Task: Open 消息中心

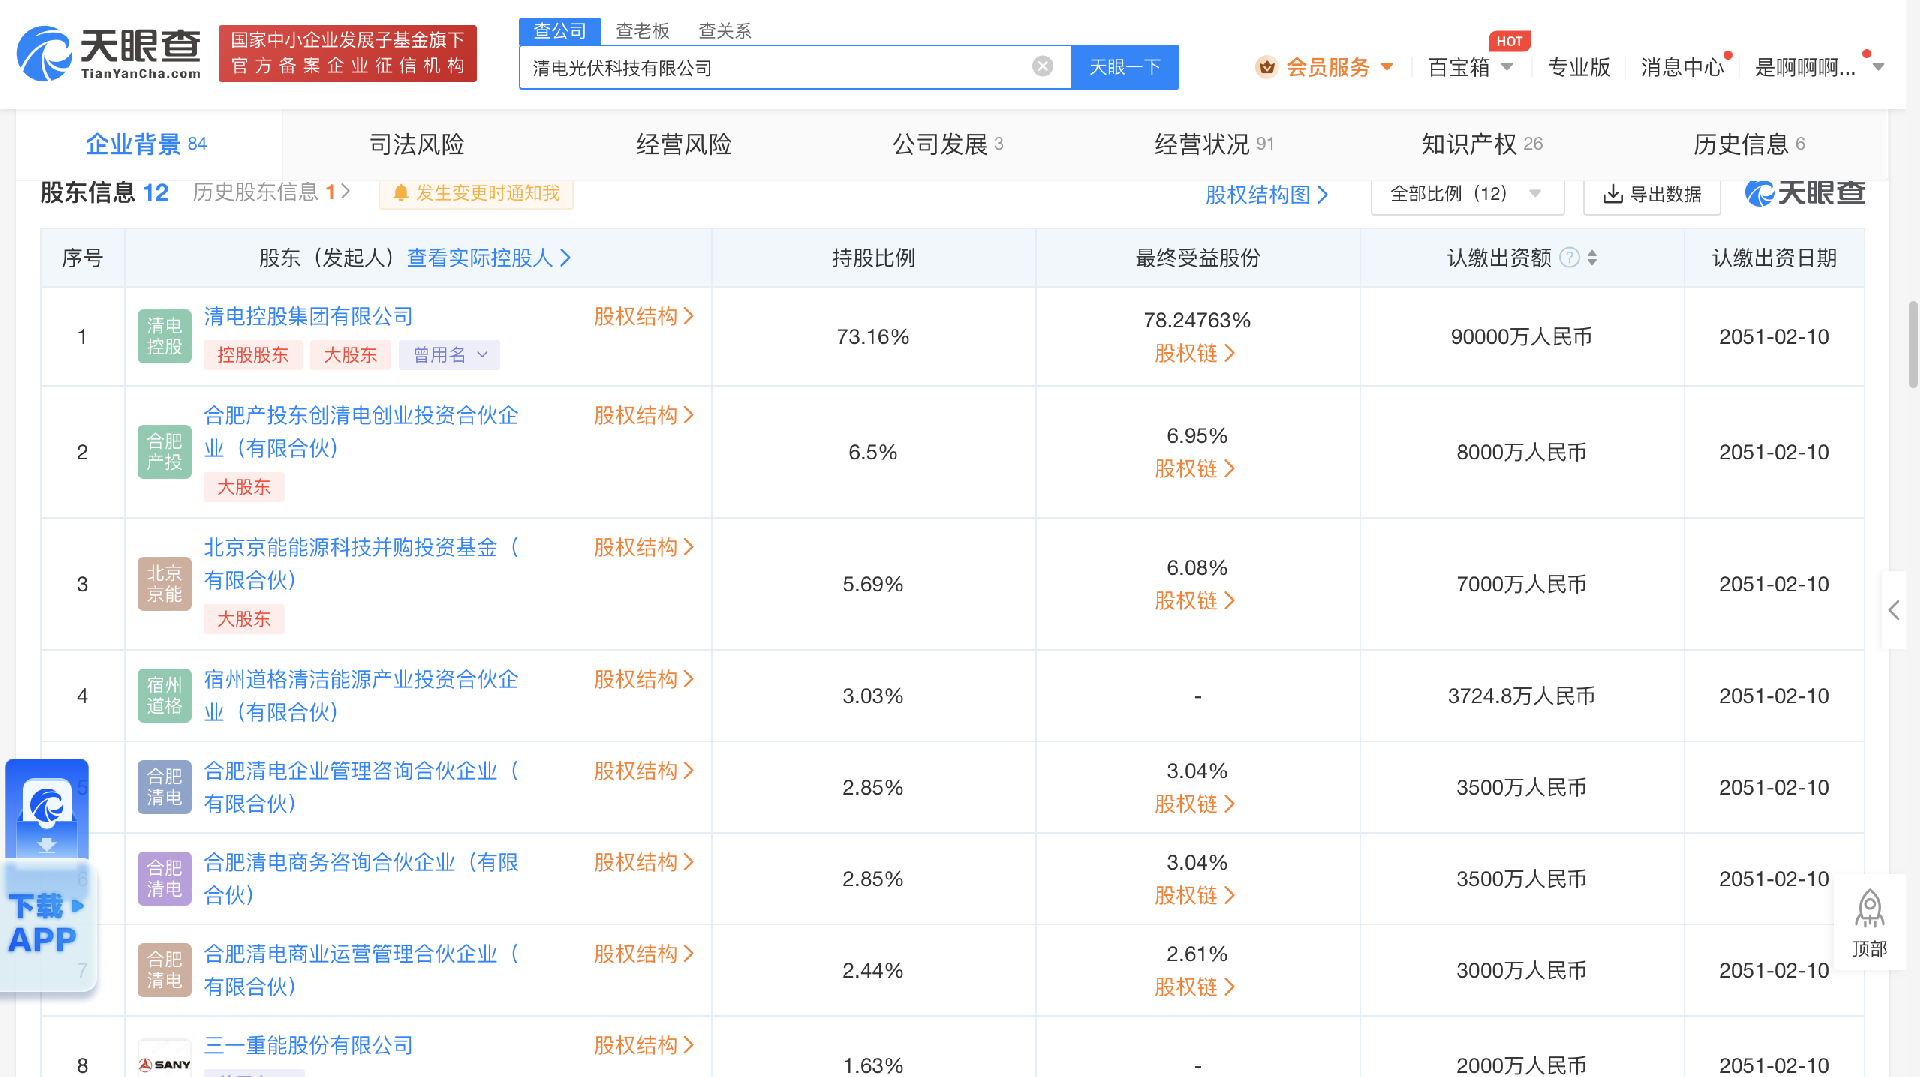Action: pyautogui.click(x=1682, y=67)
